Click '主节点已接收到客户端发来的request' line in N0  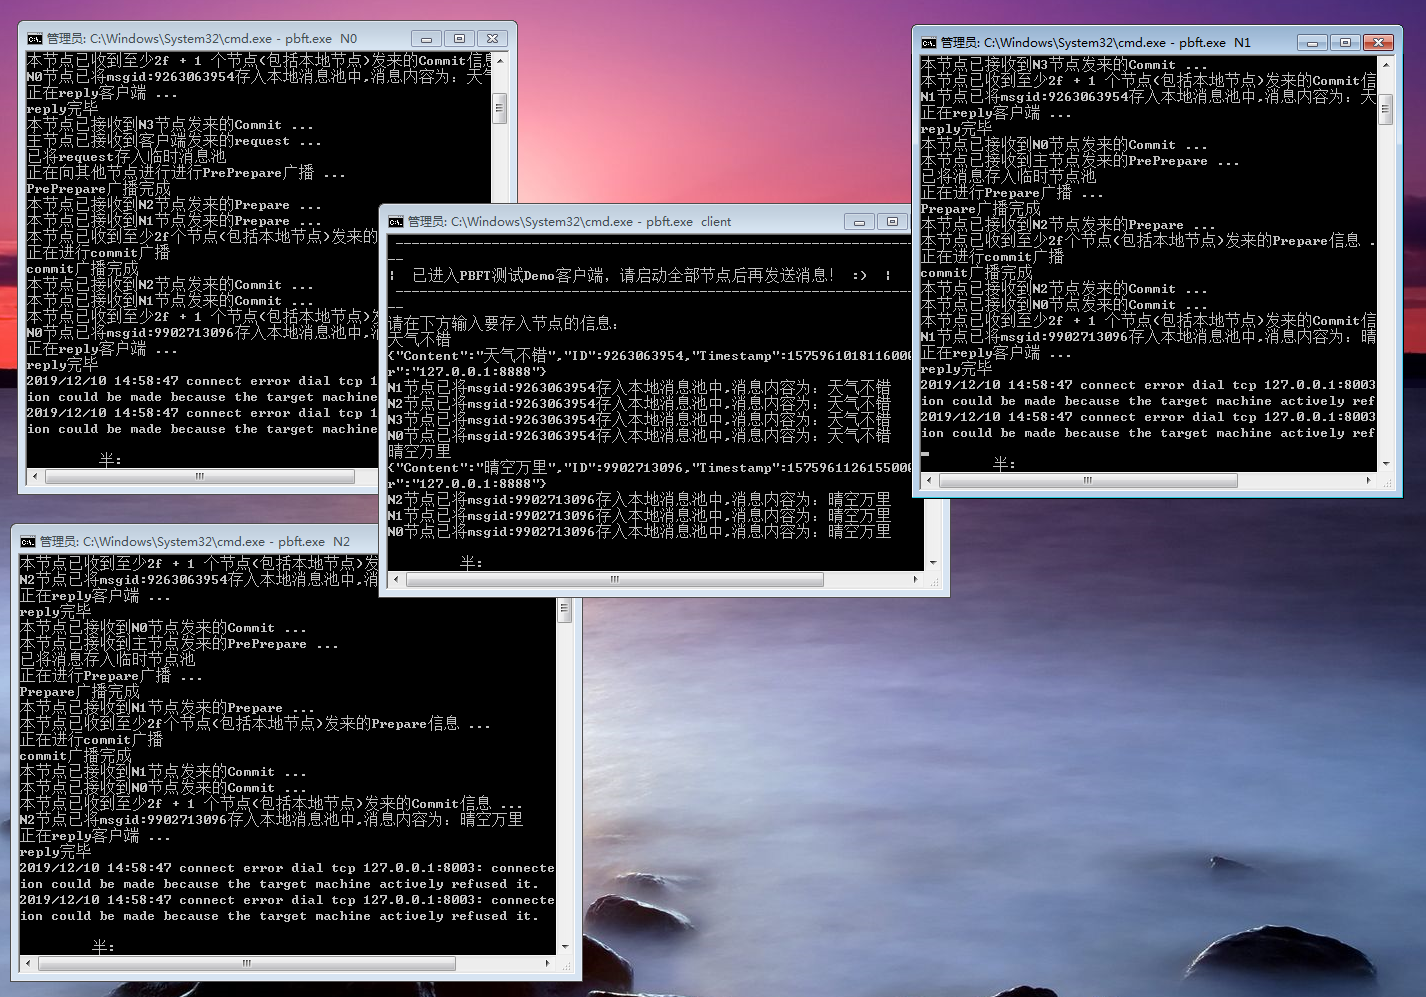[x=174, y=141]
